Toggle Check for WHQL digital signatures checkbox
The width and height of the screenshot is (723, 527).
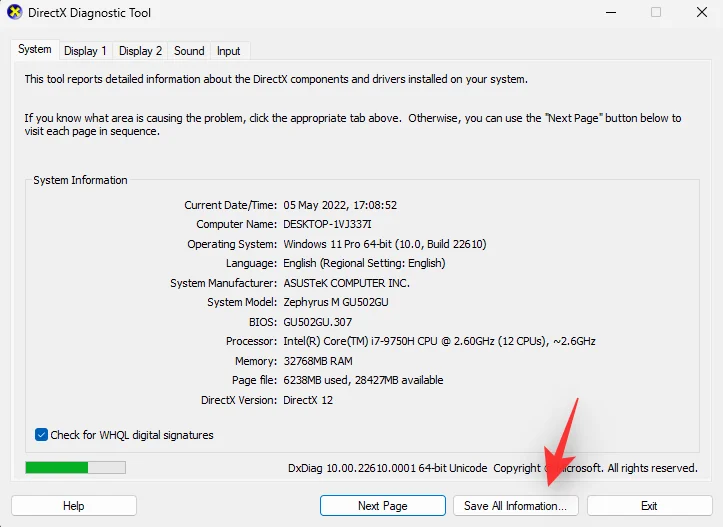[x=41, y=435]
